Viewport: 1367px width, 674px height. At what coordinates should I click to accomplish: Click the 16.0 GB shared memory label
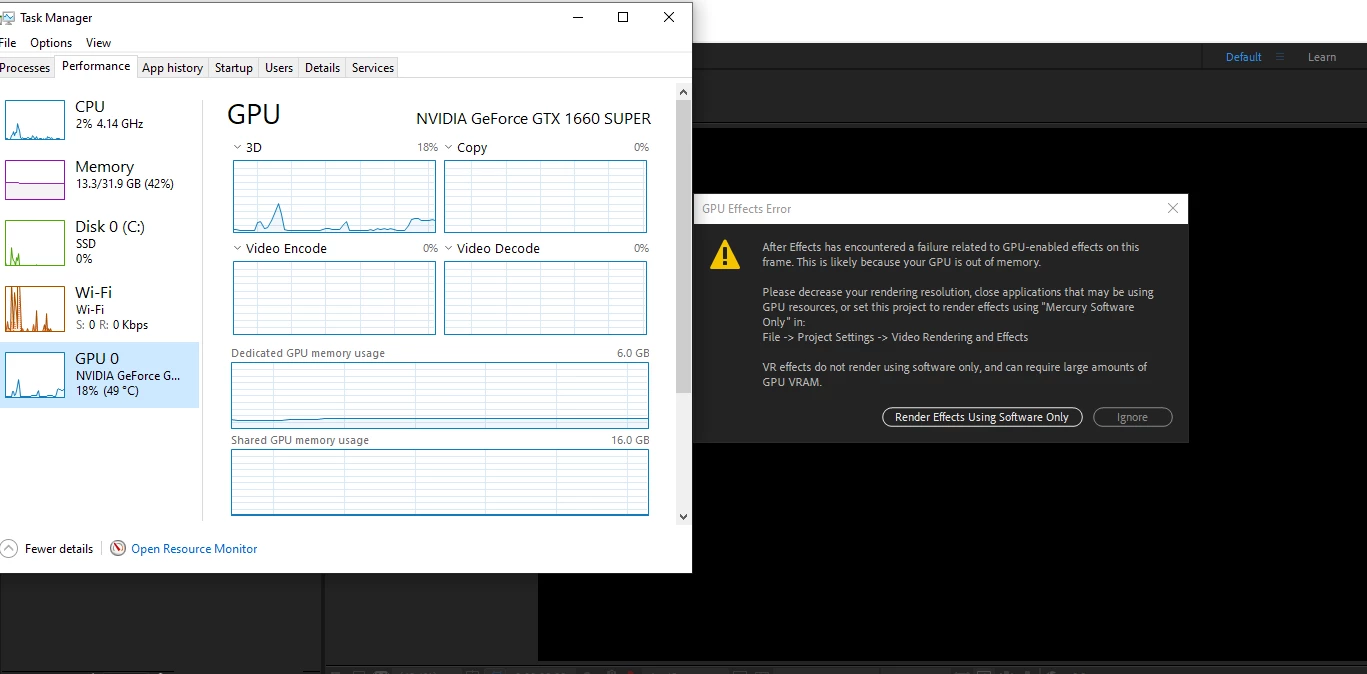[630, 440]
